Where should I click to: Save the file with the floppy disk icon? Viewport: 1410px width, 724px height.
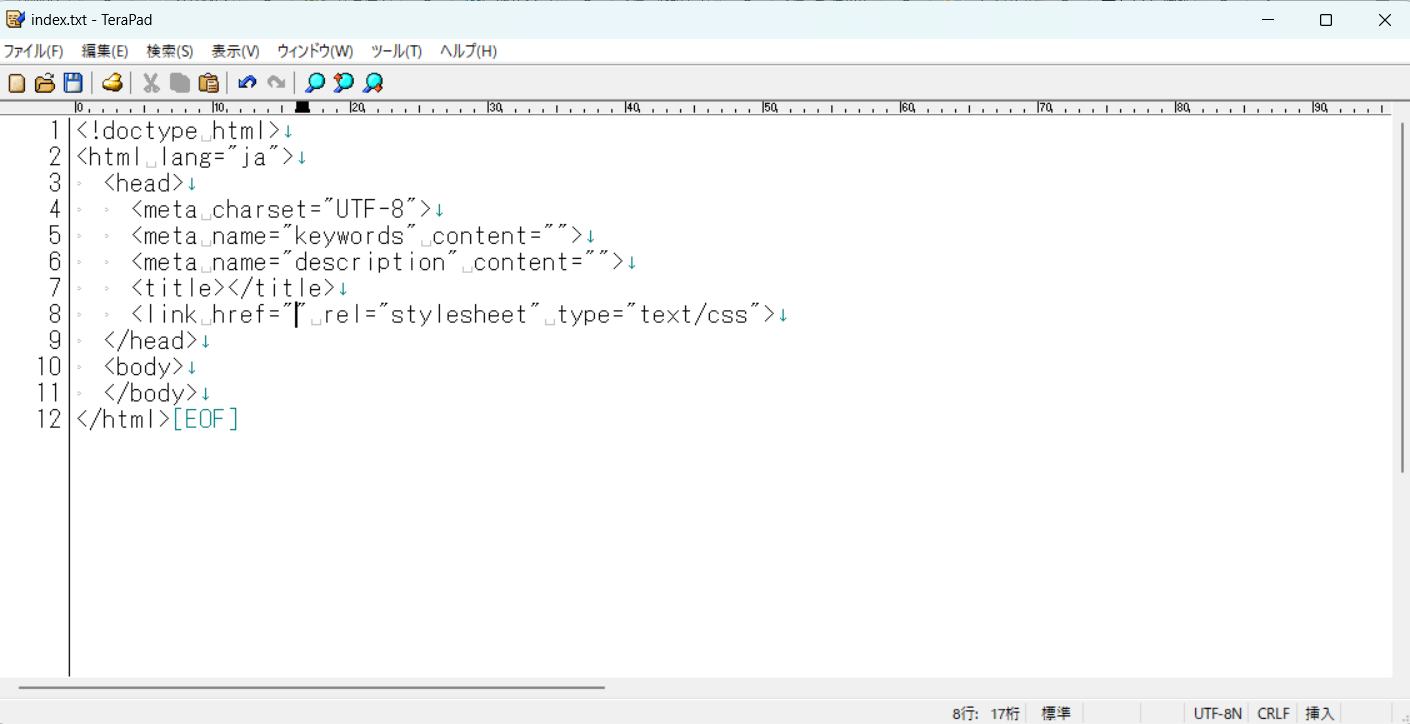pyautogui.click(x=73, y=83)
